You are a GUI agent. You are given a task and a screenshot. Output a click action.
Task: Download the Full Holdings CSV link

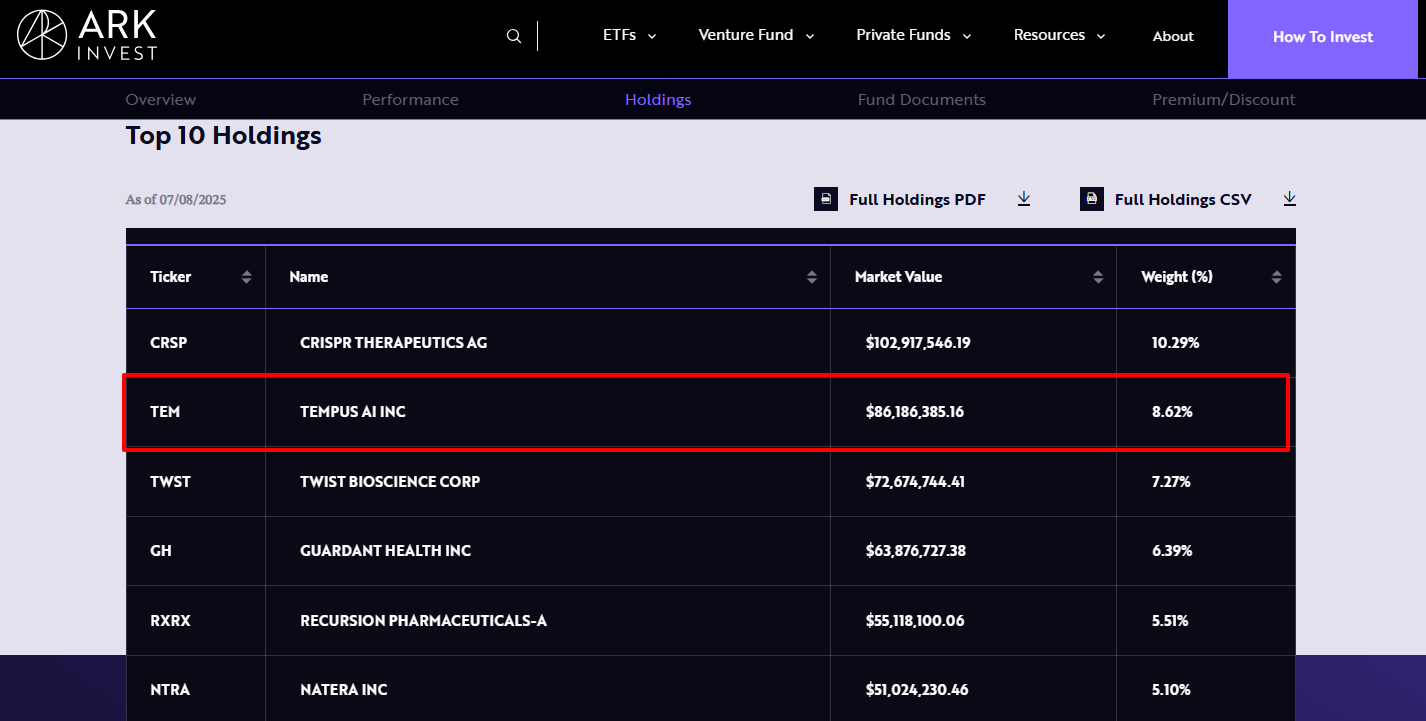[1183, 199]
